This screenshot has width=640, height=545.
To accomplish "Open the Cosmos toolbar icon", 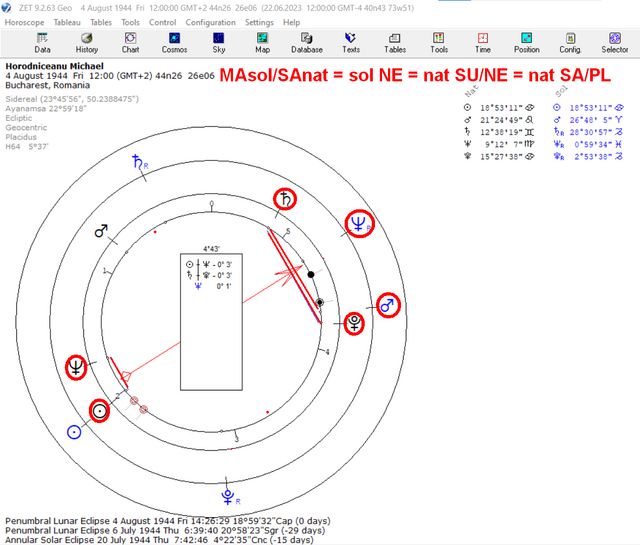I will point(174,43).
